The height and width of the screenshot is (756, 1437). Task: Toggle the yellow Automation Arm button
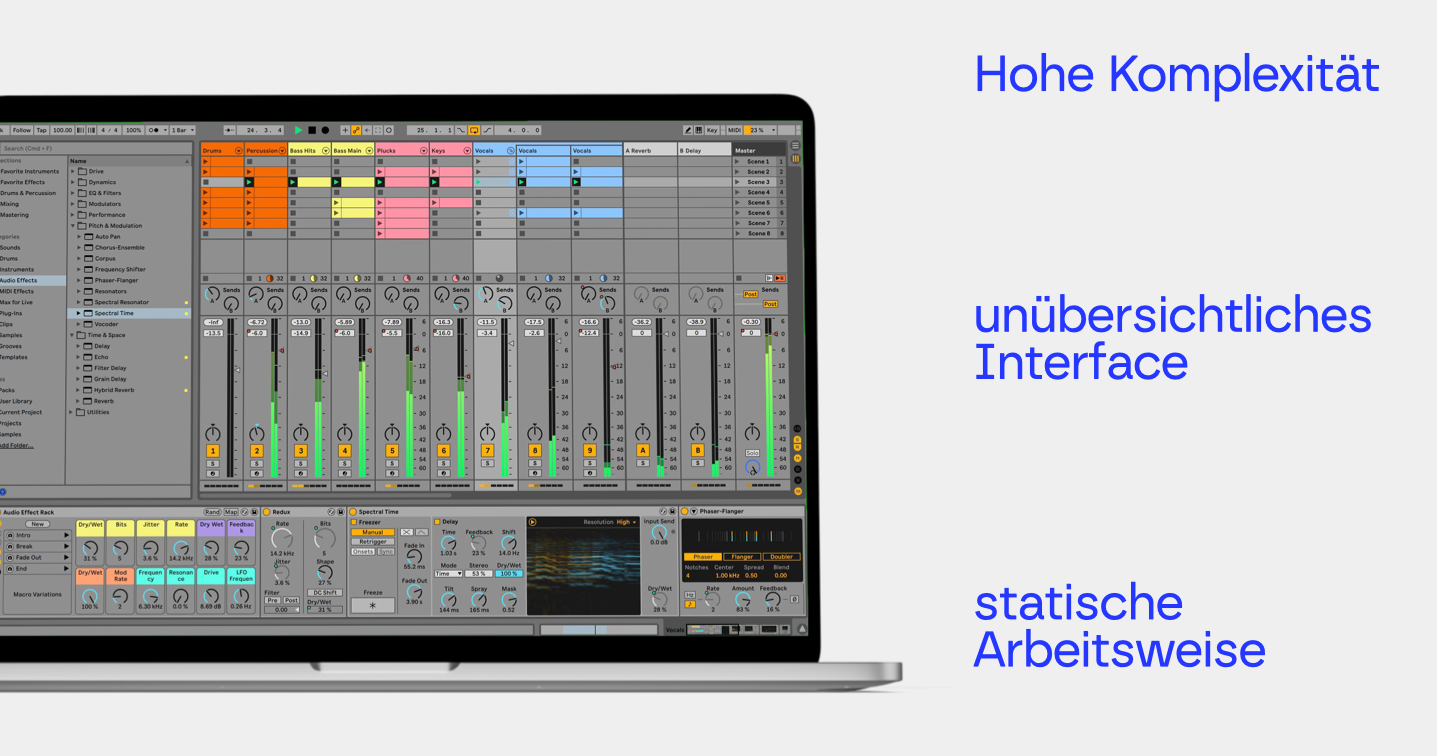click(356, 130)
